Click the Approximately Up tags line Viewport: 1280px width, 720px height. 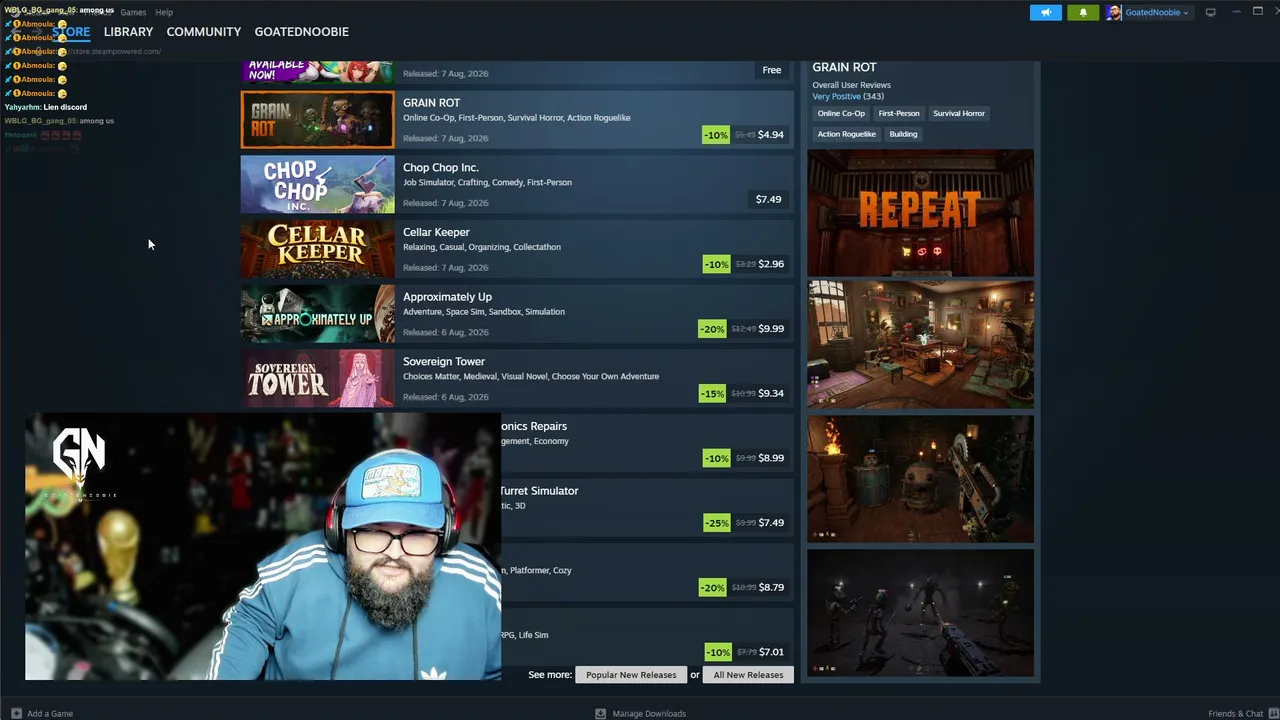(x=484, y=312)
